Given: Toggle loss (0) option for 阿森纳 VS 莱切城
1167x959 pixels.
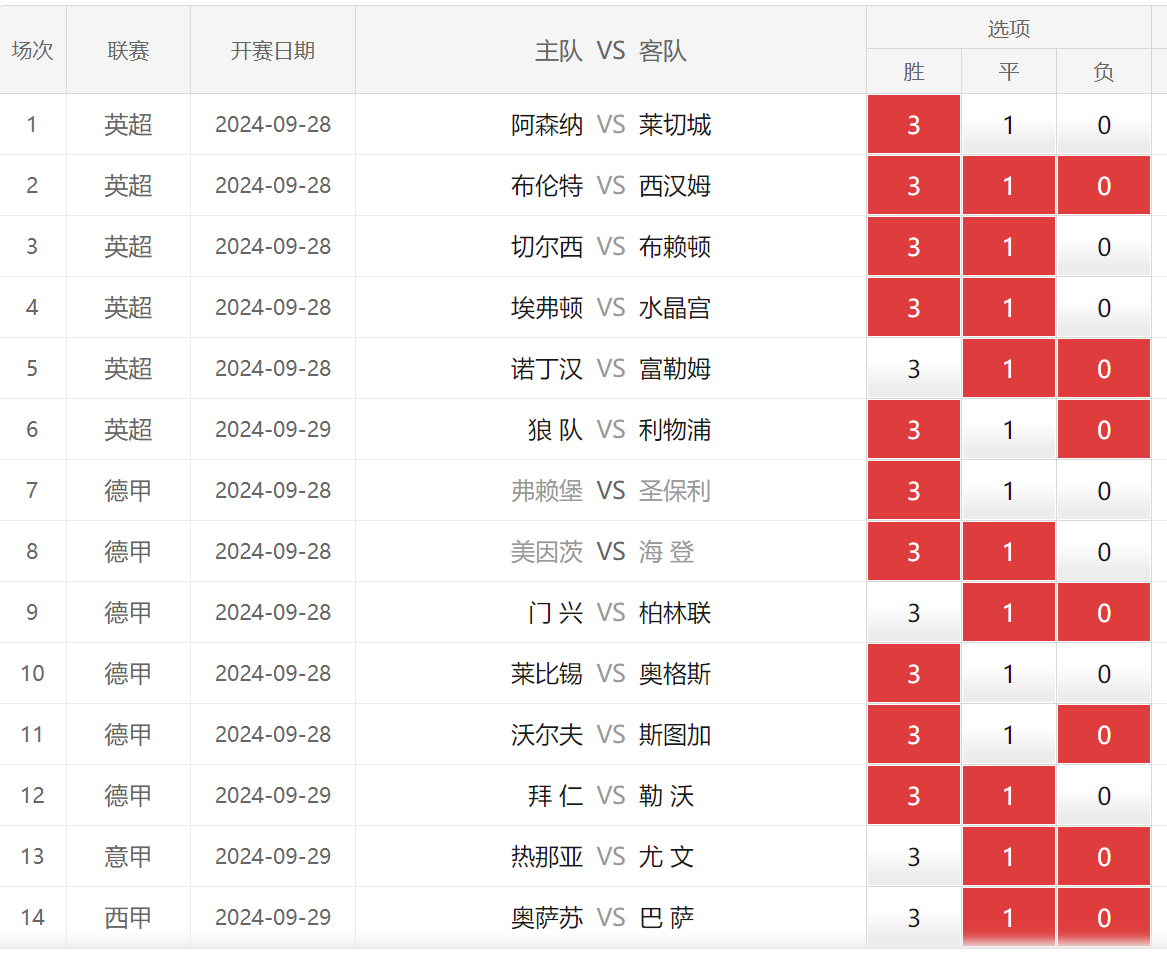Looking at the screenshot, I should [x=1104, y=124].
